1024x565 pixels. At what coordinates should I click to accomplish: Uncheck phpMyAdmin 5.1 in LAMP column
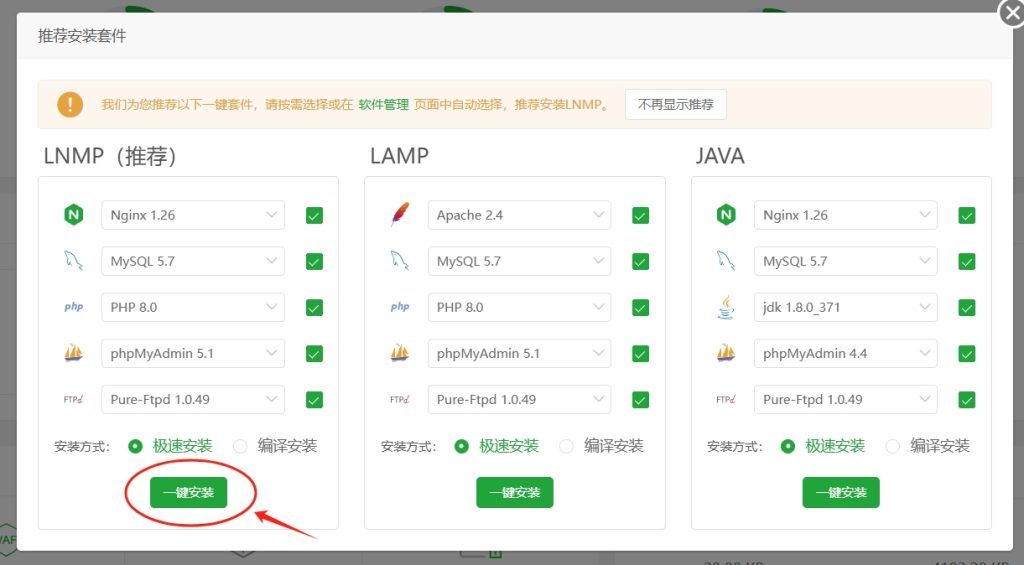(641, 353)
